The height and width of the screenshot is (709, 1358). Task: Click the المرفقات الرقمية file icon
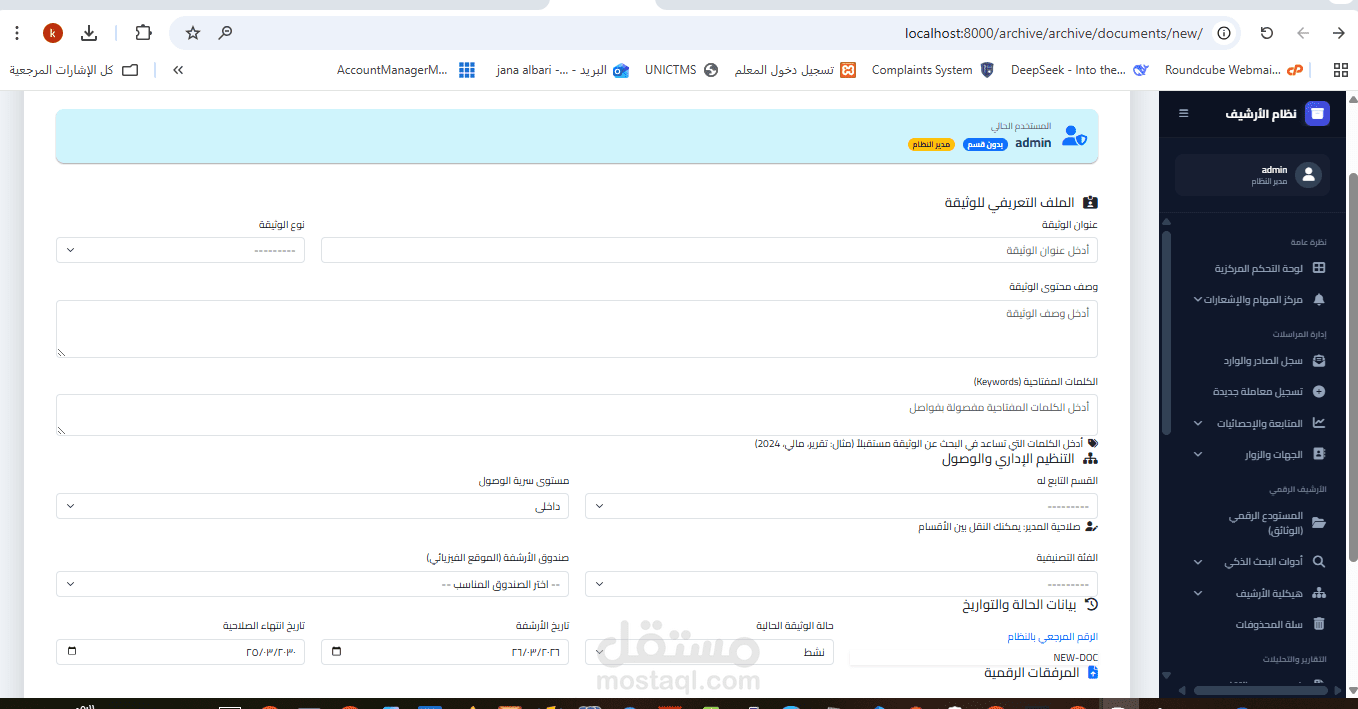[x=1092, y=673]
